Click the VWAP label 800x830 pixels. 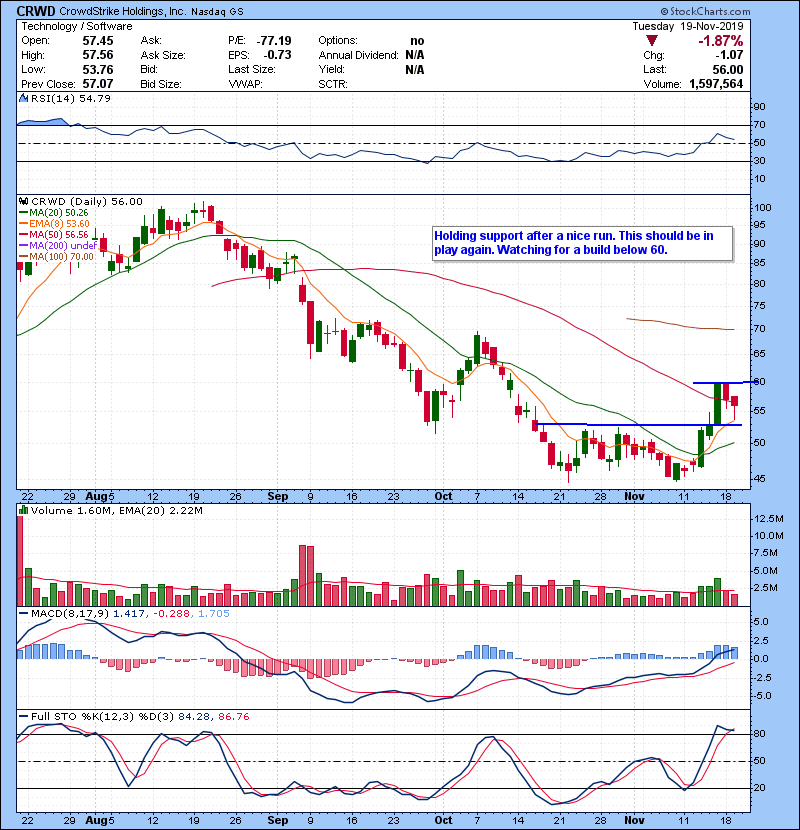pyautogui.click(x=245, y=84)
